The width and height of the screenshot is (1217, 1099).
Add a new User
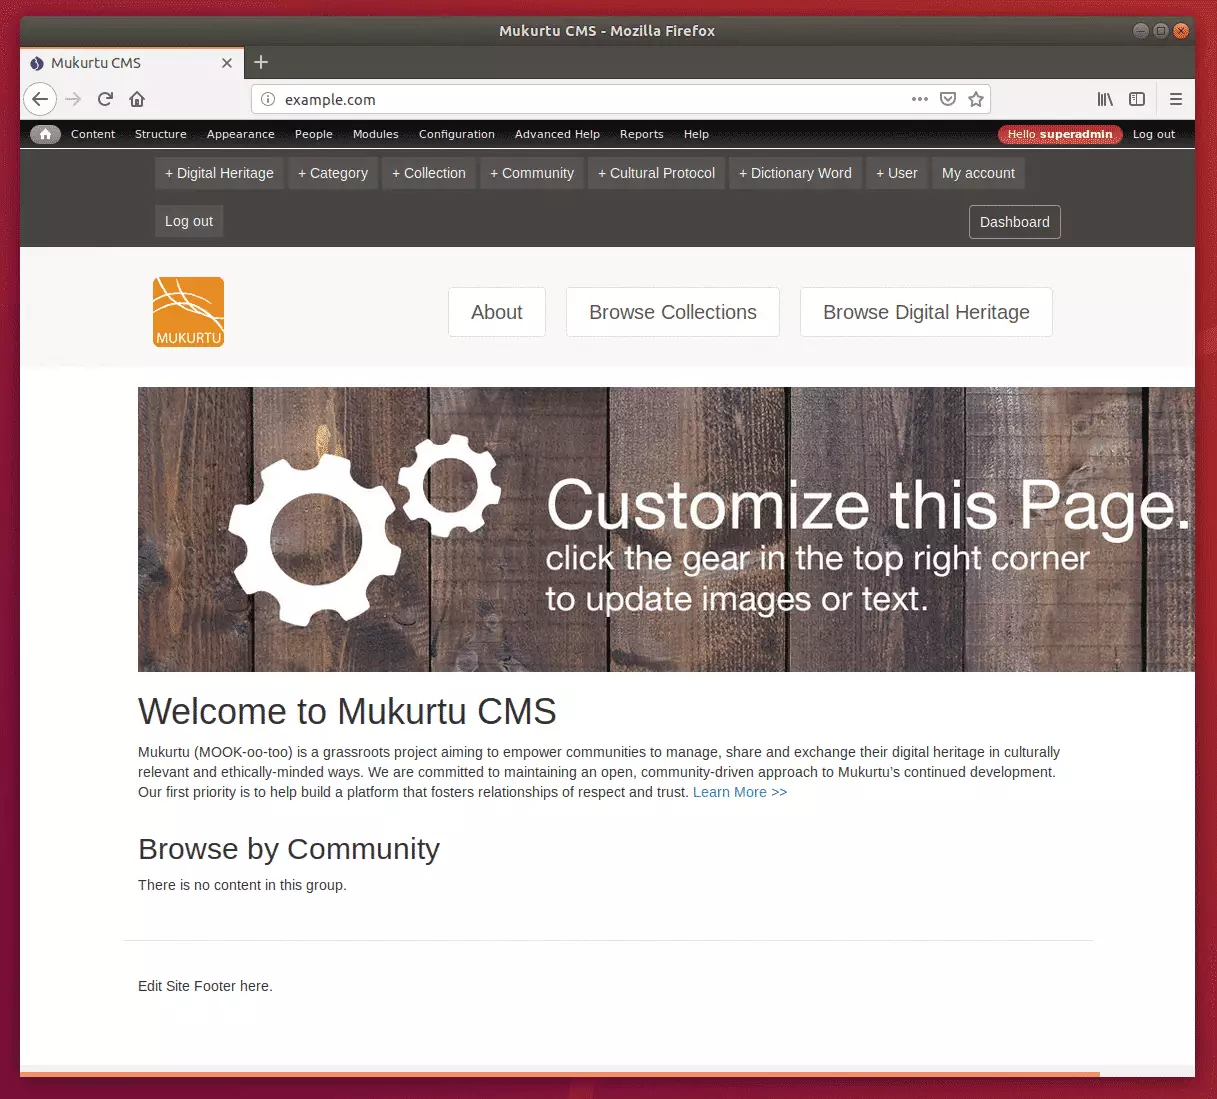coord(897,173)
